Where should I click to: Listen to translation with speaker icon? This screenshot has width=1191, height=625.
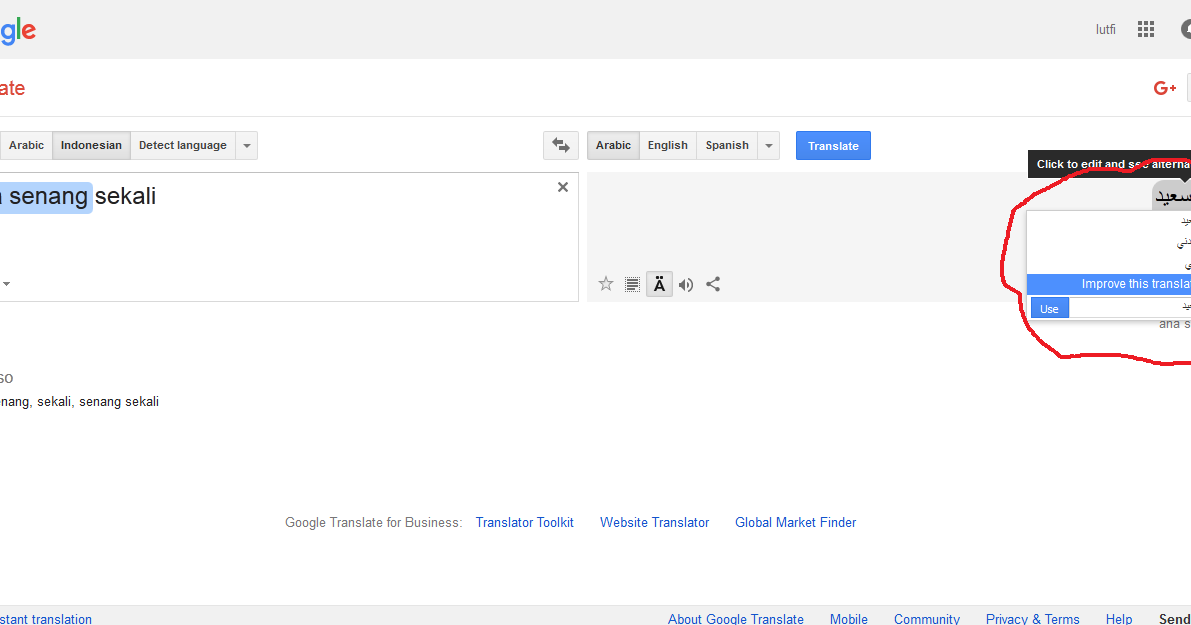[x=686, y=285]
